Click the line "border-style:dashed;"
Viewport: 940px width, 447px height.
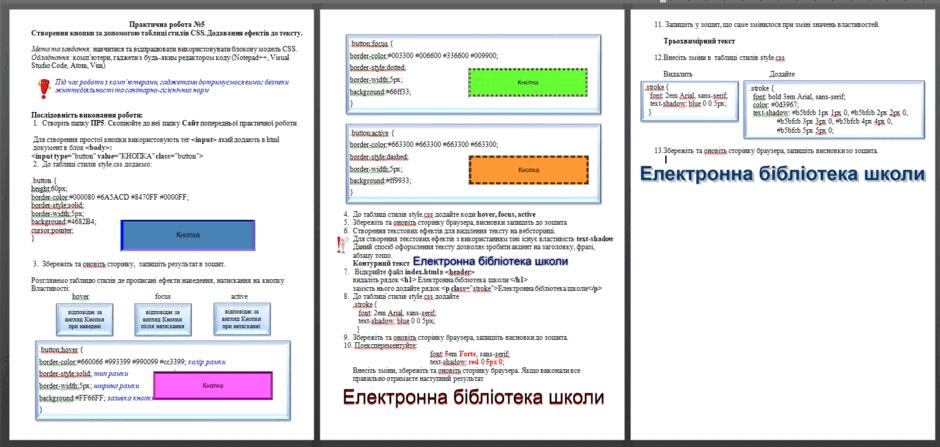click(379, 156)
